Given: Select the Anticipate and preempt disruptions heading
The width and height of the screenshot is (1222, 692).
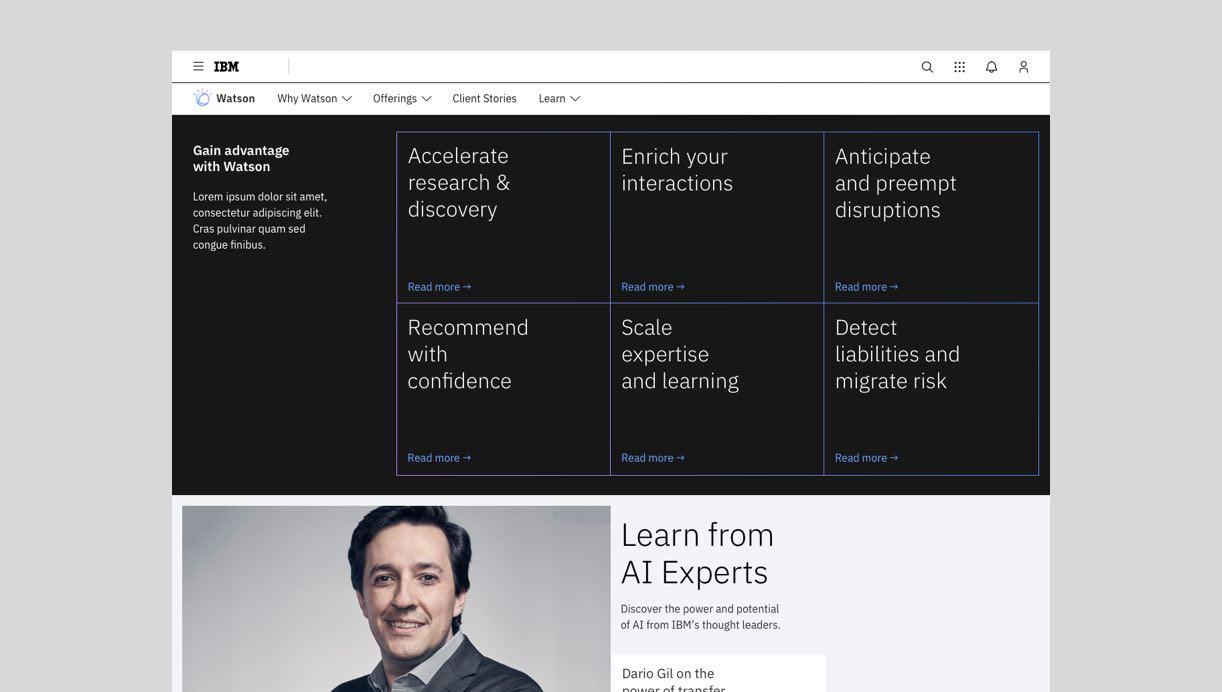Looking at the screenshot, I should tap(896, 182).
